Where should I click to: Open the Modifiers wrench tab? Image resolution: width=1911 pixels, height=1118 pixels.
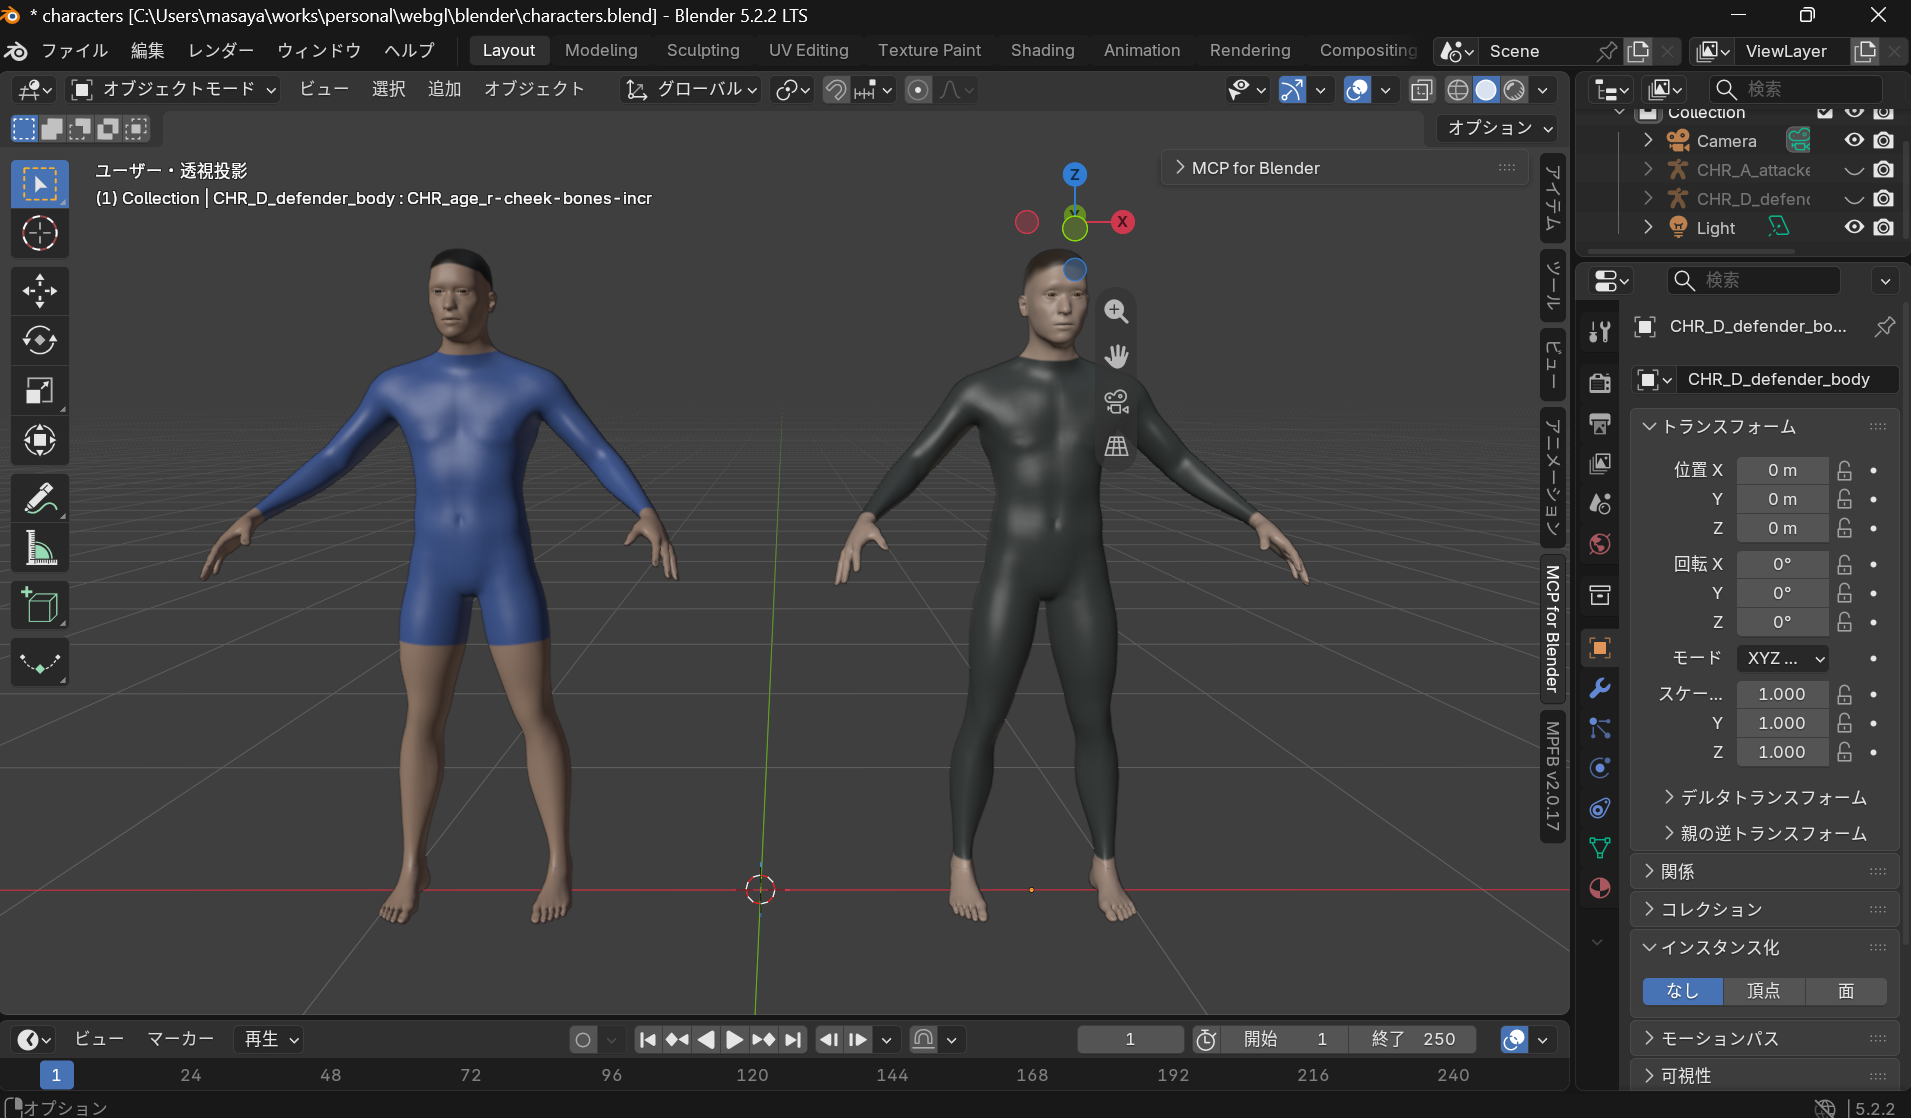(1600, 688)
